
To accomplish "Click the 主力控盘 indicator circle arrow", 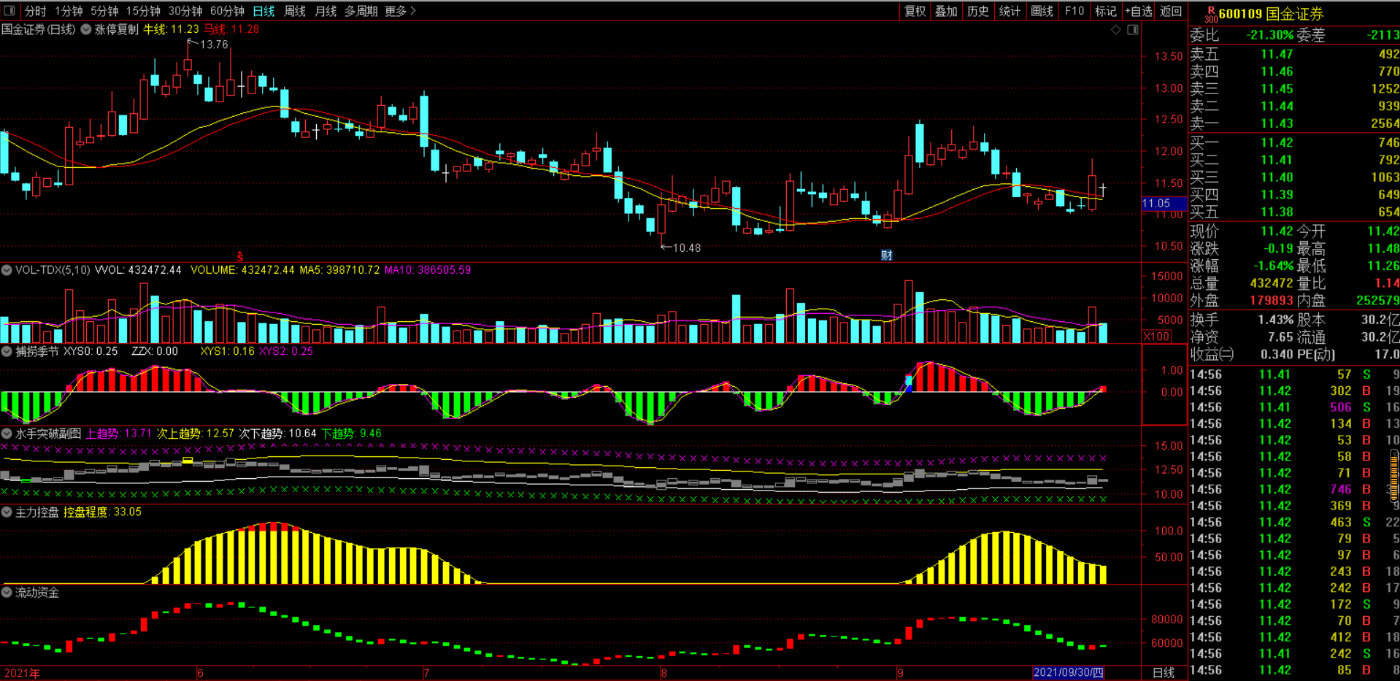I will tap(7, 512).
